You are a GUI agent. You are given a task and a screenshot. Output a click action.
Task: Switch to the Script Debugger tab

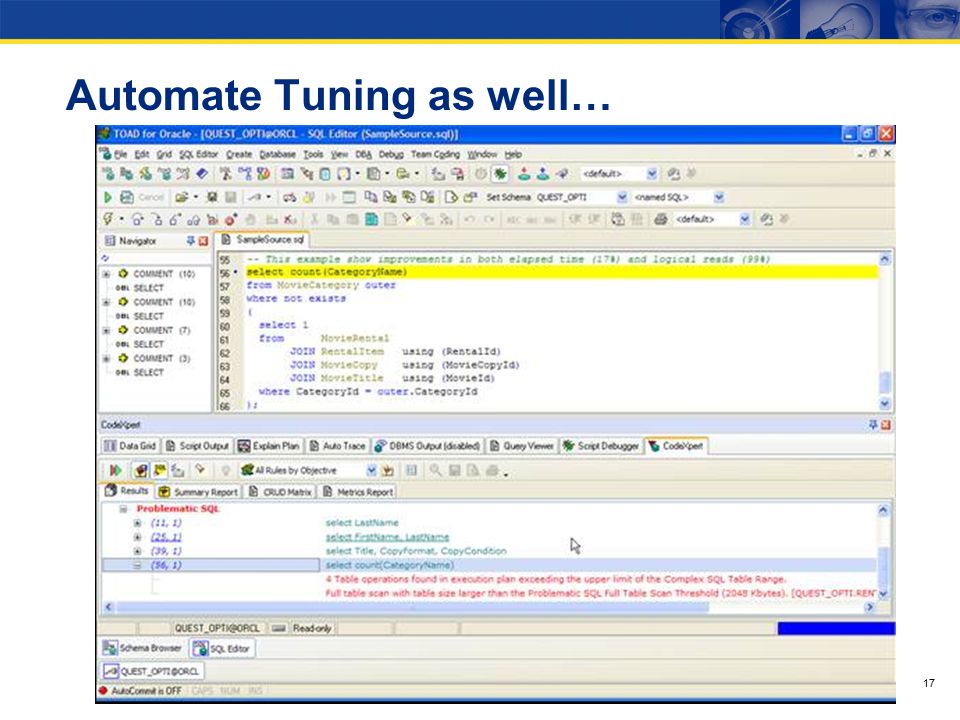point(601,446)
